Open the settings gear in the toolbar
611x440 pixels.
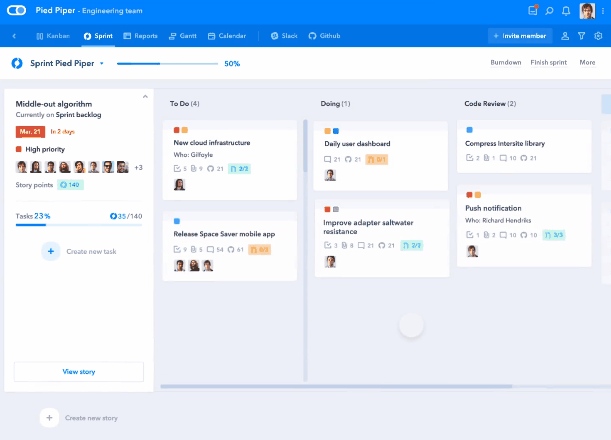(598, 36)
